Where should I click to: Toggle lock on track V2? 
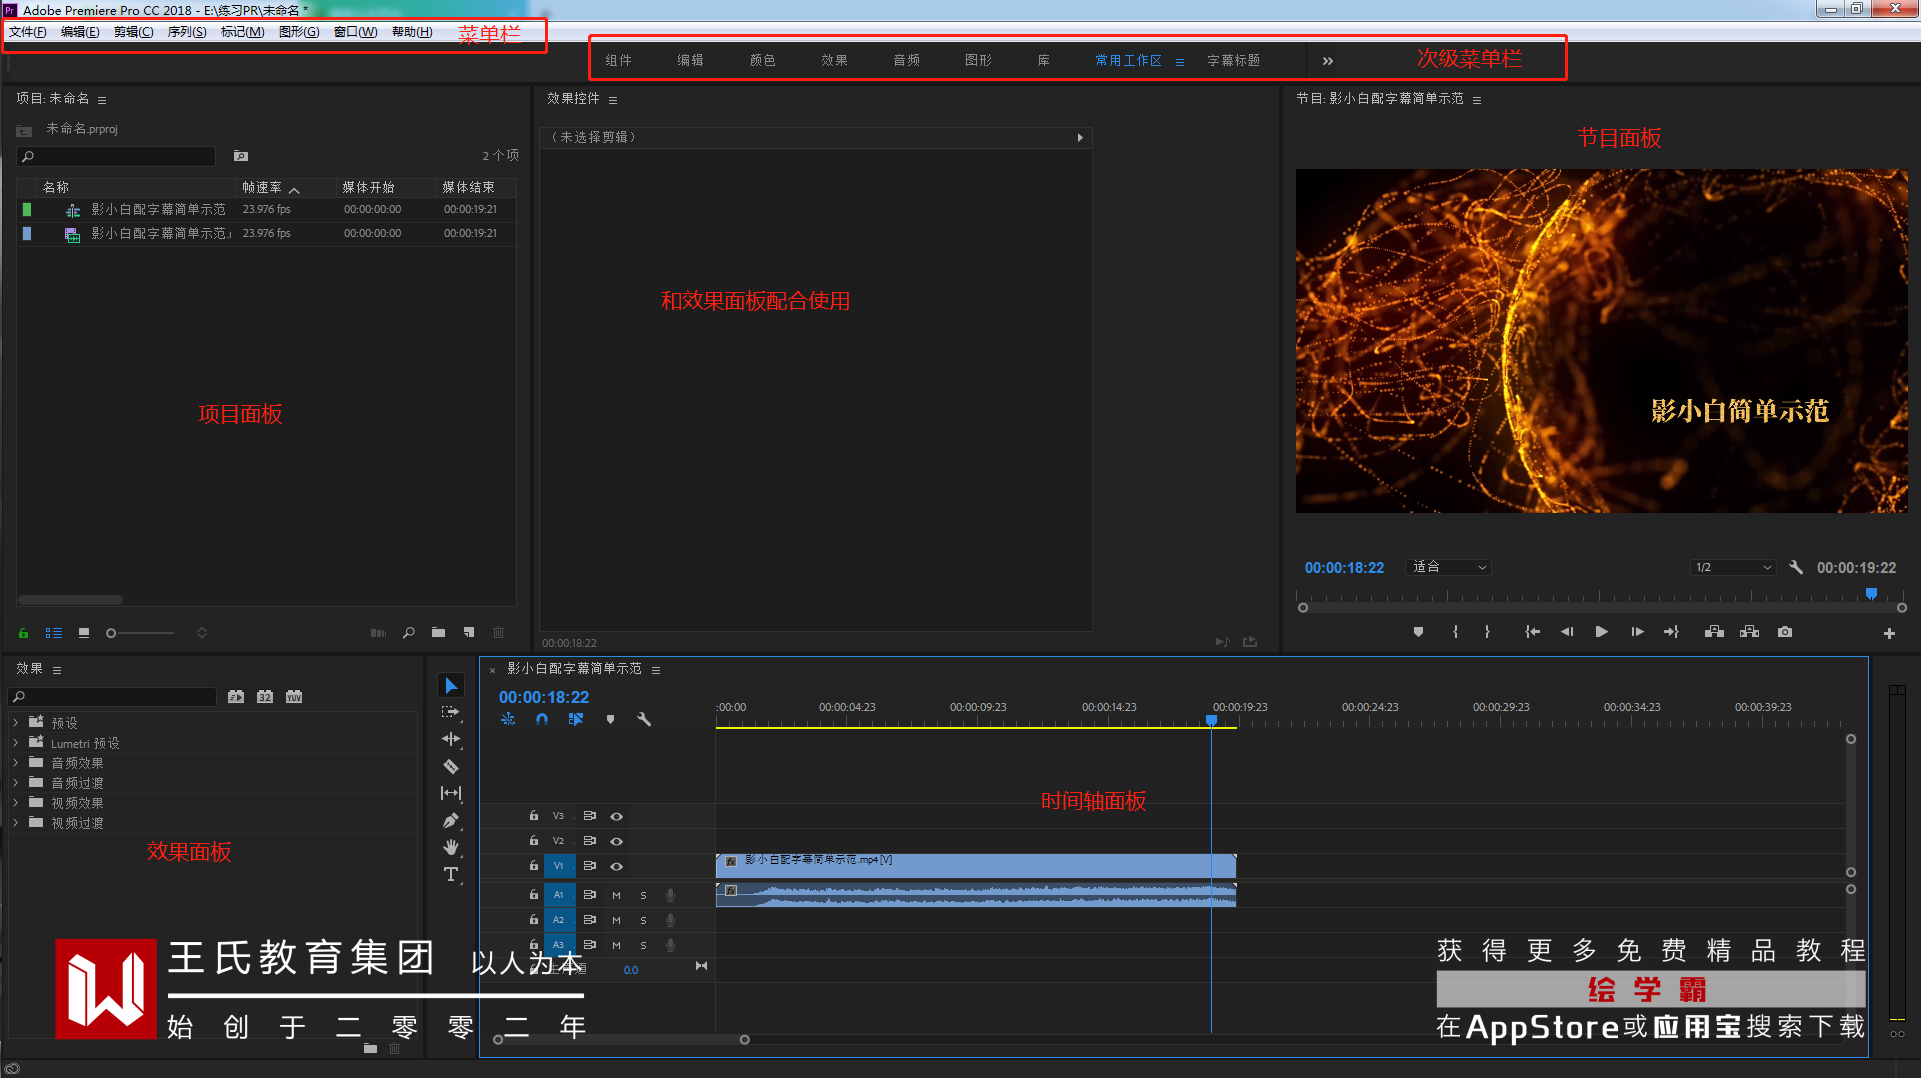(x=534, y=841)
